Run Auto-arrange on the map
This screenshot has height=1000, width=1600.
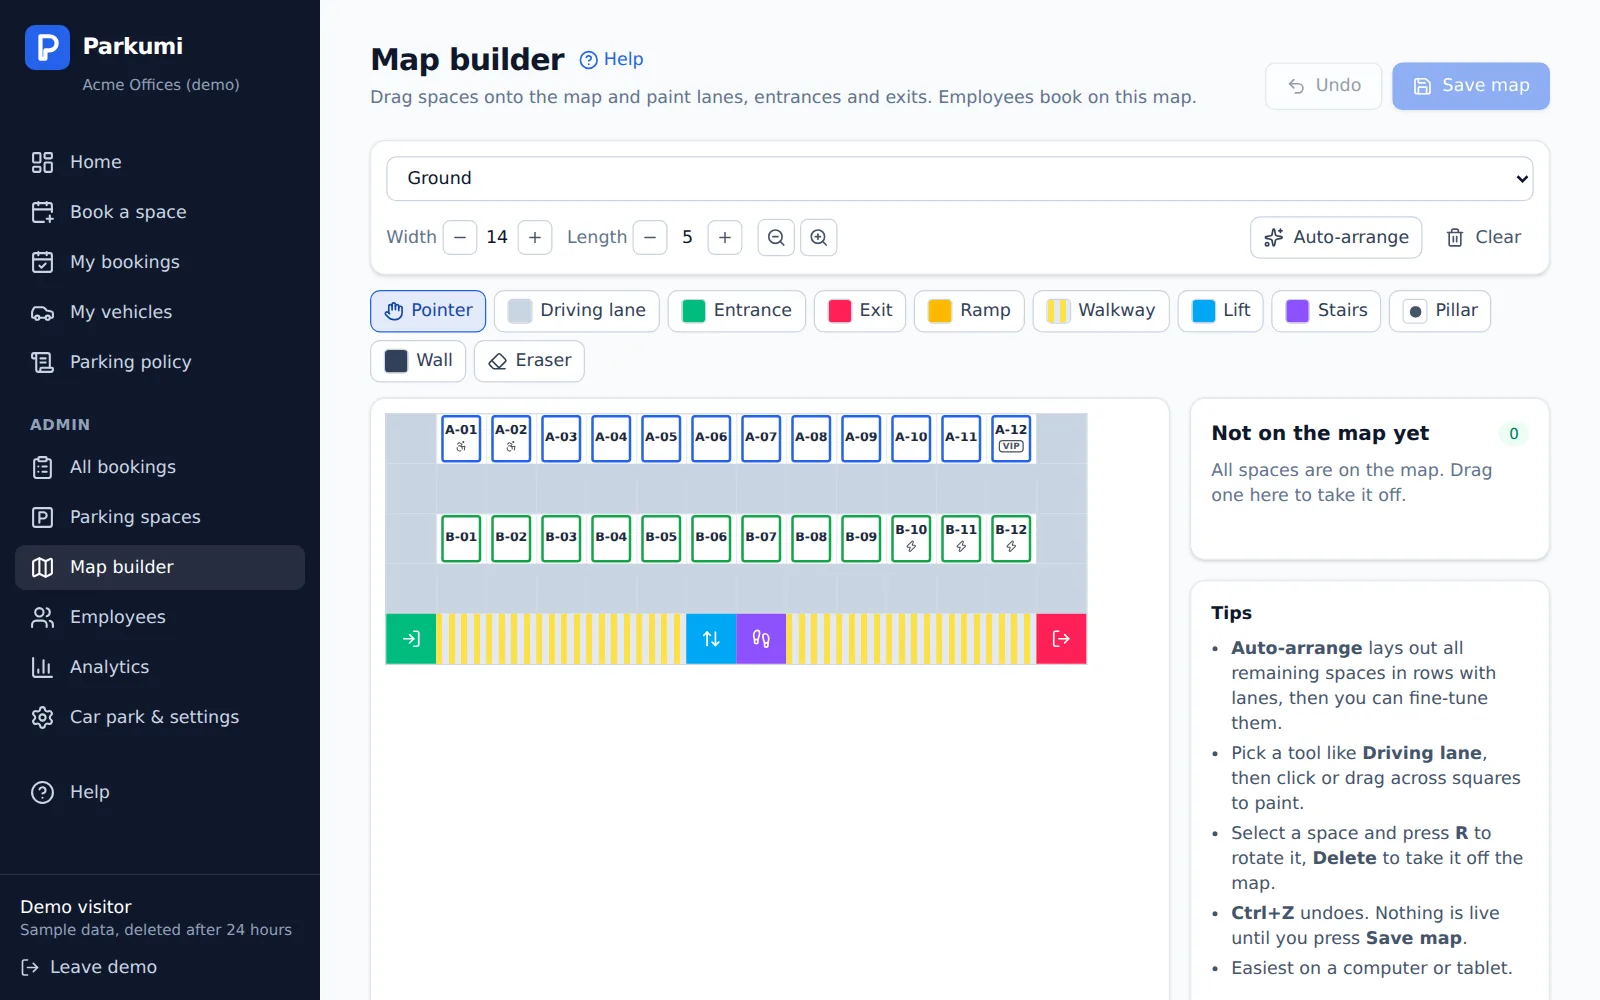click(1336, 237)
